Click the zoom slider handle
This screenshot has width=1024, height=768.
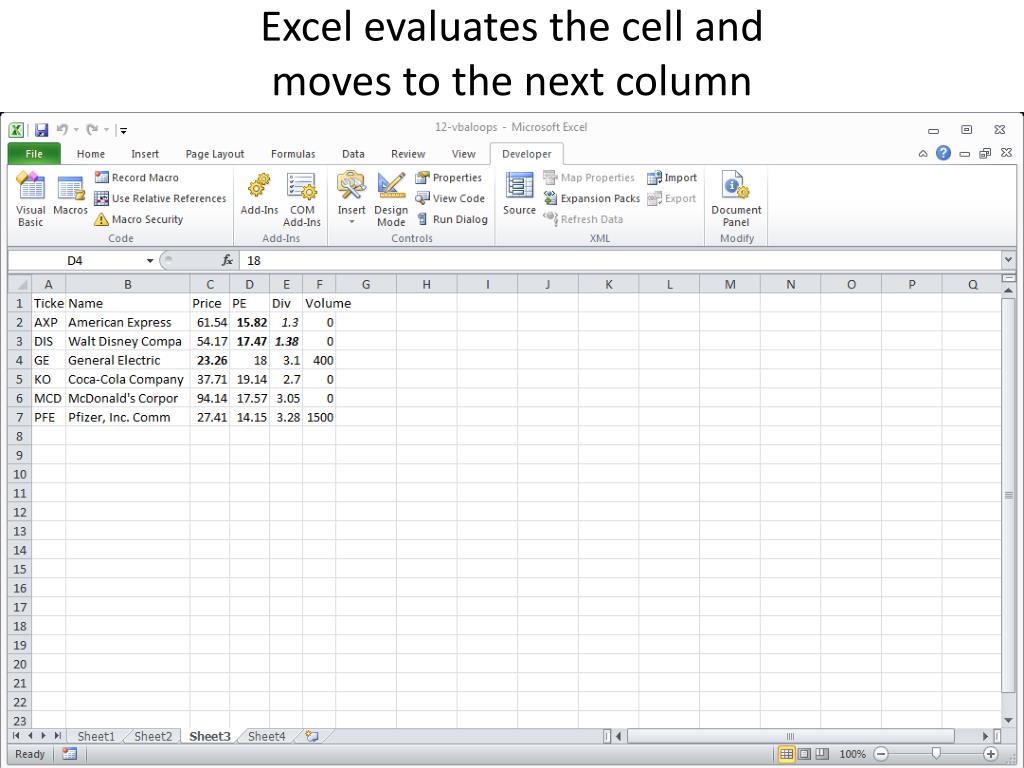[x=936, y=754]
